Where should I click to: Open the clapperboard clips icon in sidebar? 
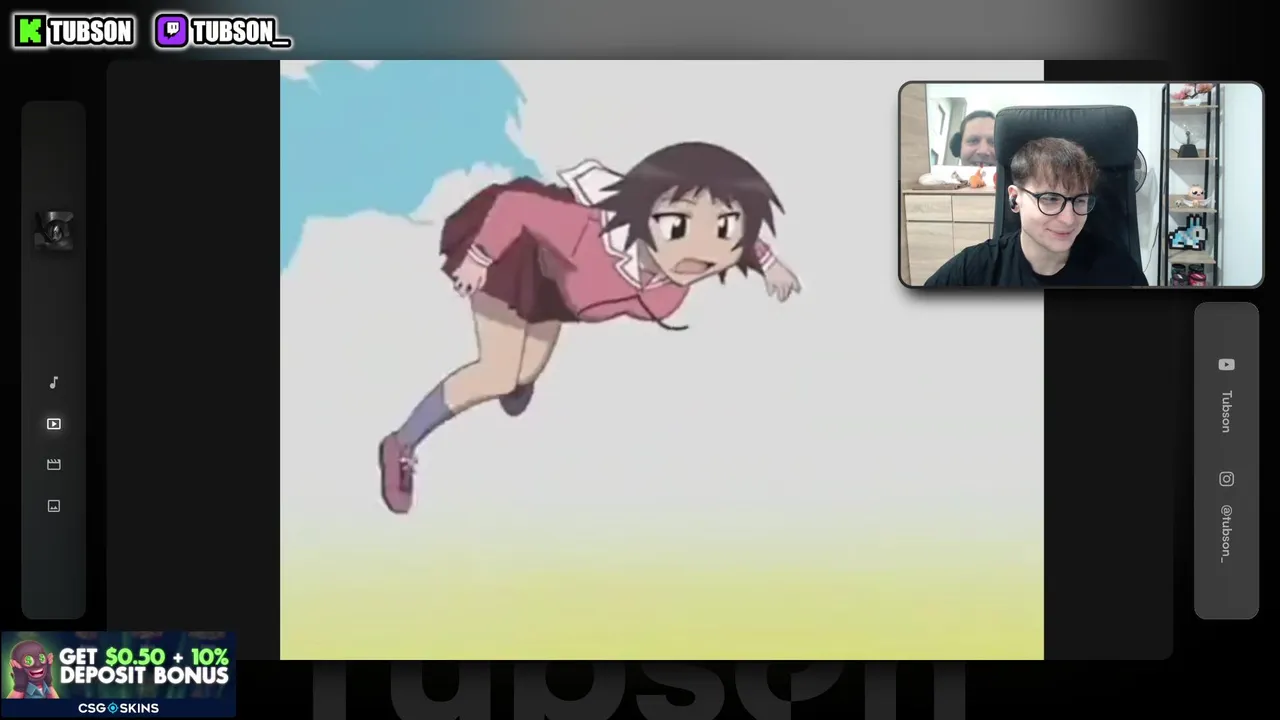[x=54, y=465]
